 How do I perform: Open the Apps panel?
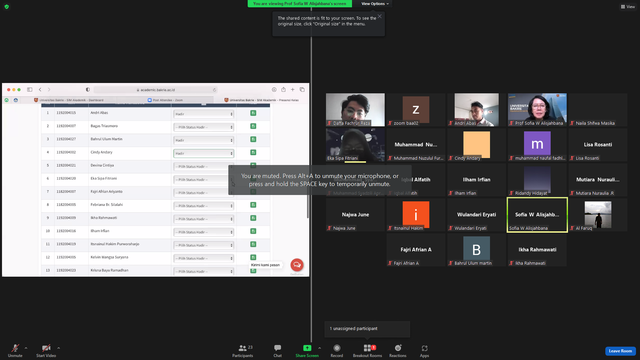[424, 350]
